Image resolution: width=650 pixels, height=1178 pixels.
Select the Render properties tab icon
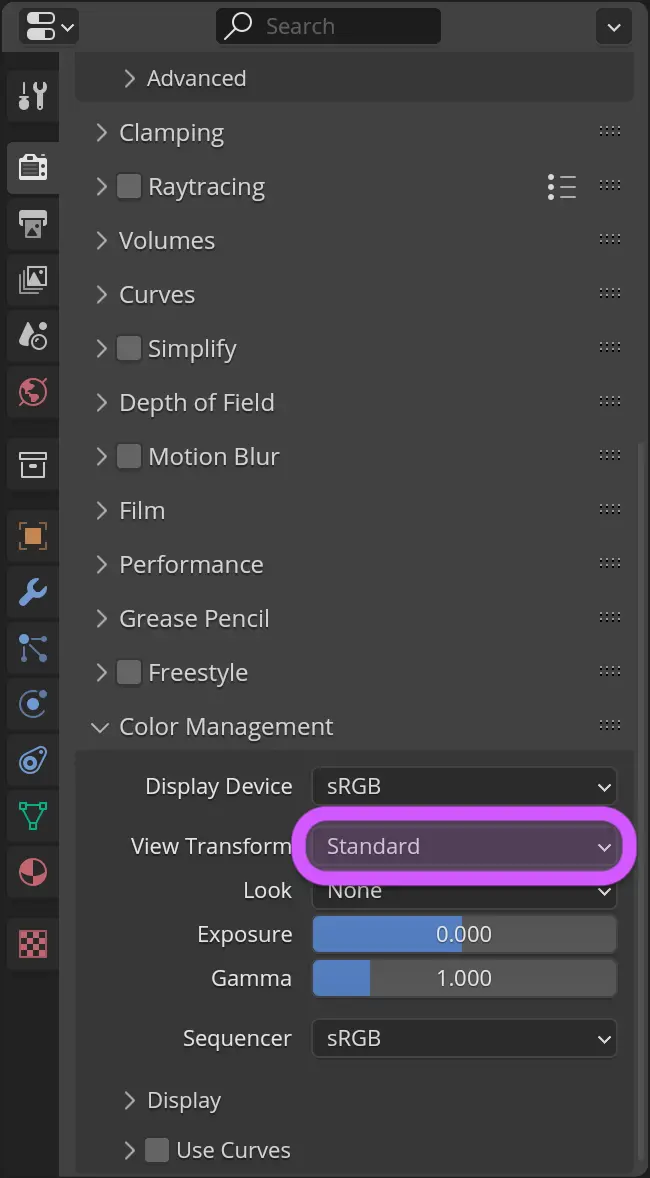32,167
